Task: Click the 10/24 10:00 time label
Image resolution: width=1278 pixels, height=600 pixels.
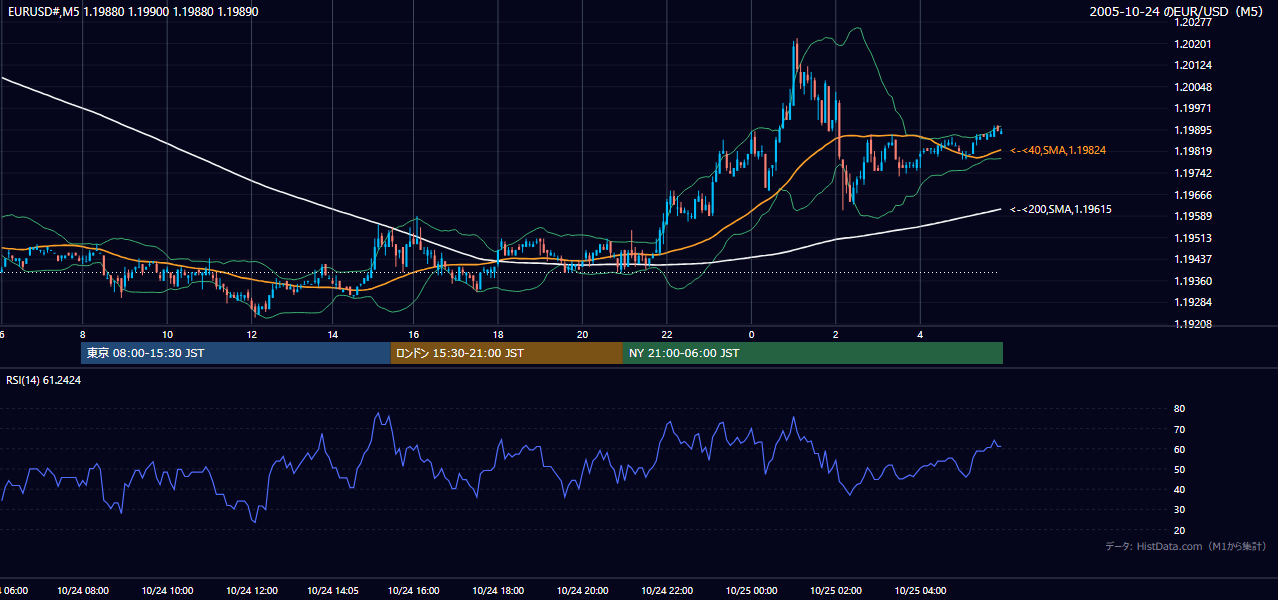Action: (x=166, y=590)
